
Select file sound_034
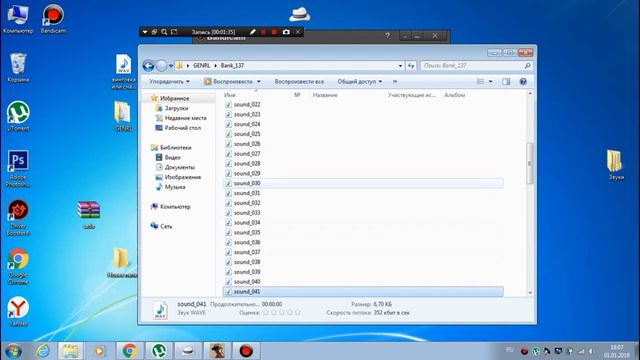tap(247, 222)
